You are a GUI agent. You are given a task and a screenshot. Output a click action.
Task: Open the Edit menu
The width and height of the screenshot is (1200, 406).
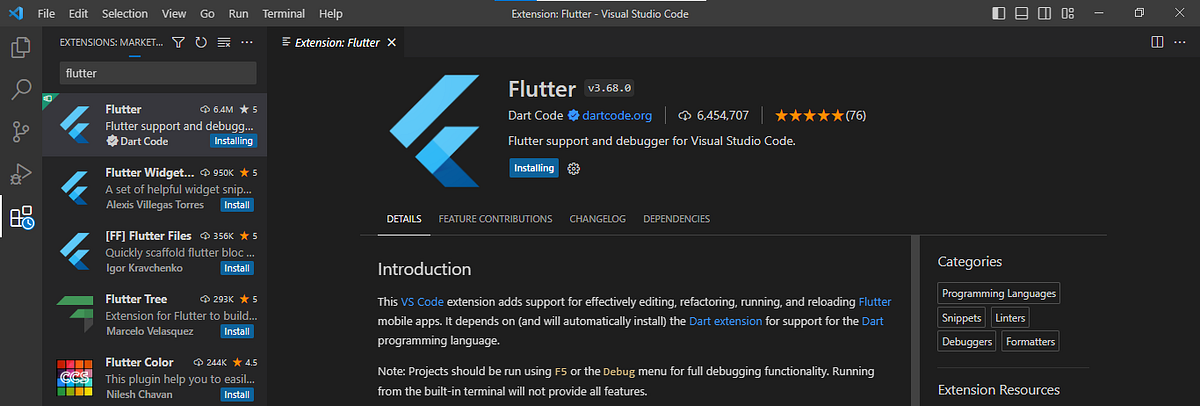pyautogui.click(x=79, y=14)
